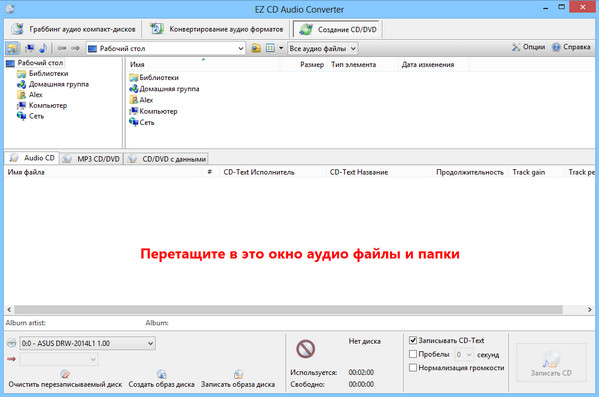Image resolution: width=599 pixels, height=397 pixels.
Task: Toggle Записывать CD-Text checkbox
Action: tap(413, 340)
